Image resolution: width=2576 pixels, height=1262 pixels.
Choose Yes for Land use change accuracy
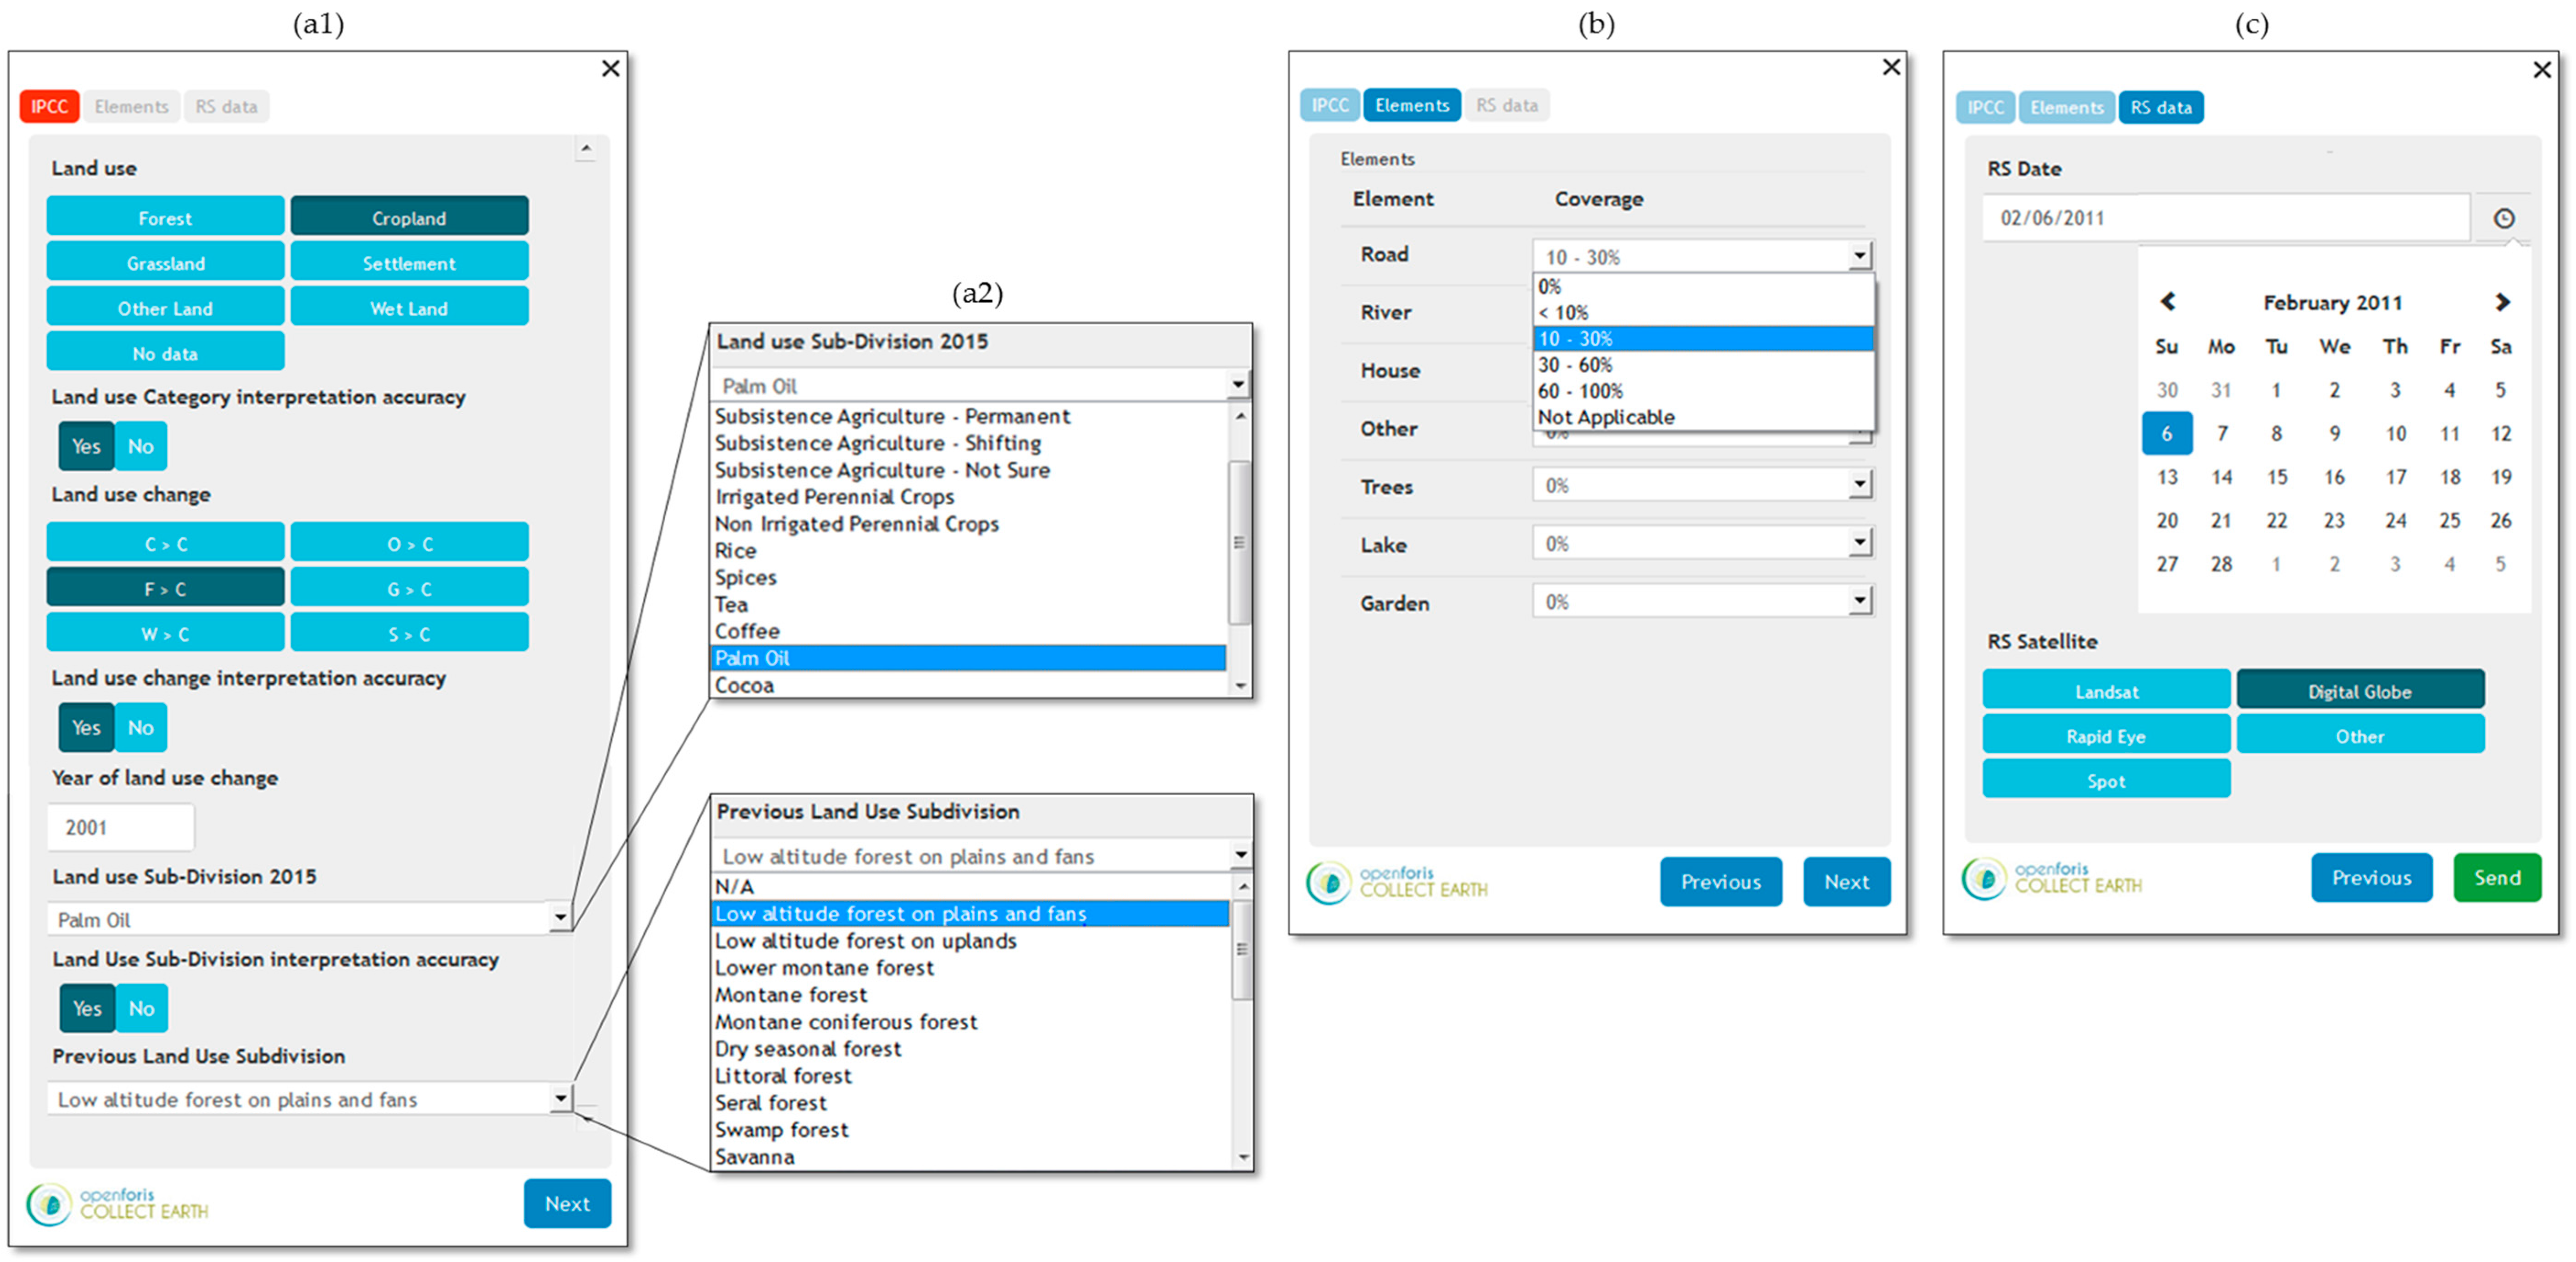pos(86,727)
